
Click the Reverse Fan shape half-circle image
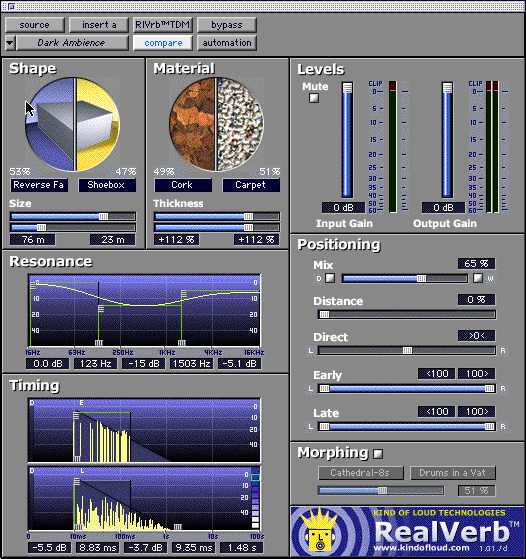click(50, 125)
